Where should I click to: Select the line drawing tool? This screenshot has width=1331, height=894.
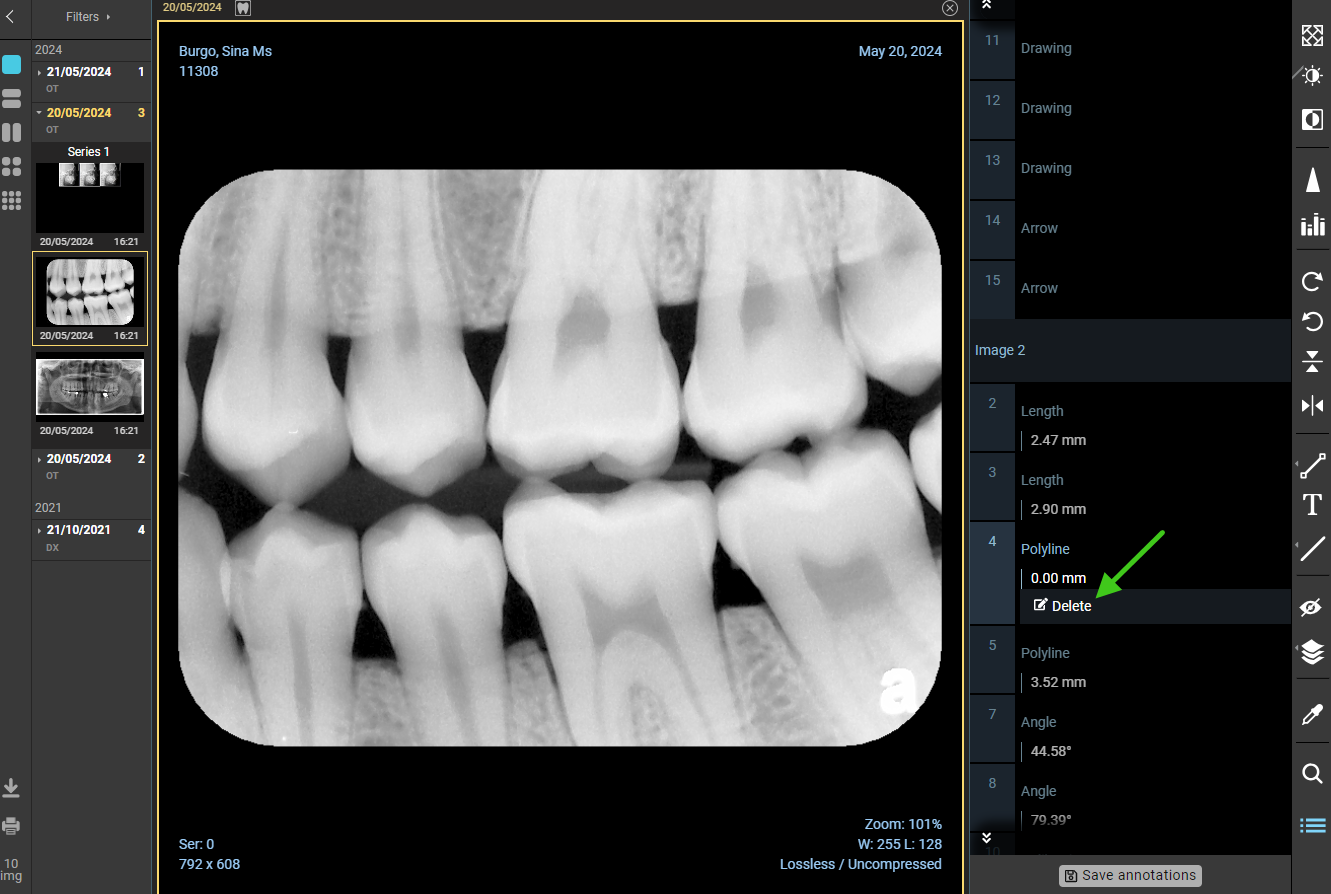[1312, 548]
